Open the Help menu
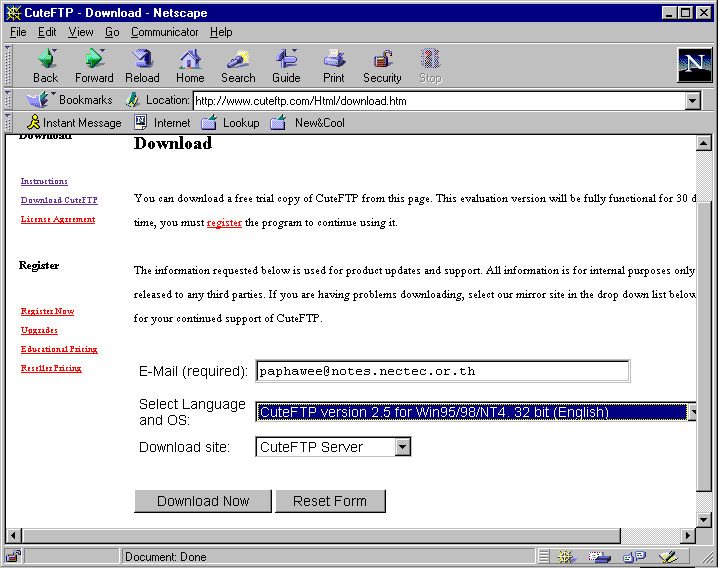Screen dimensions: 718x568 tap(221, 32)
